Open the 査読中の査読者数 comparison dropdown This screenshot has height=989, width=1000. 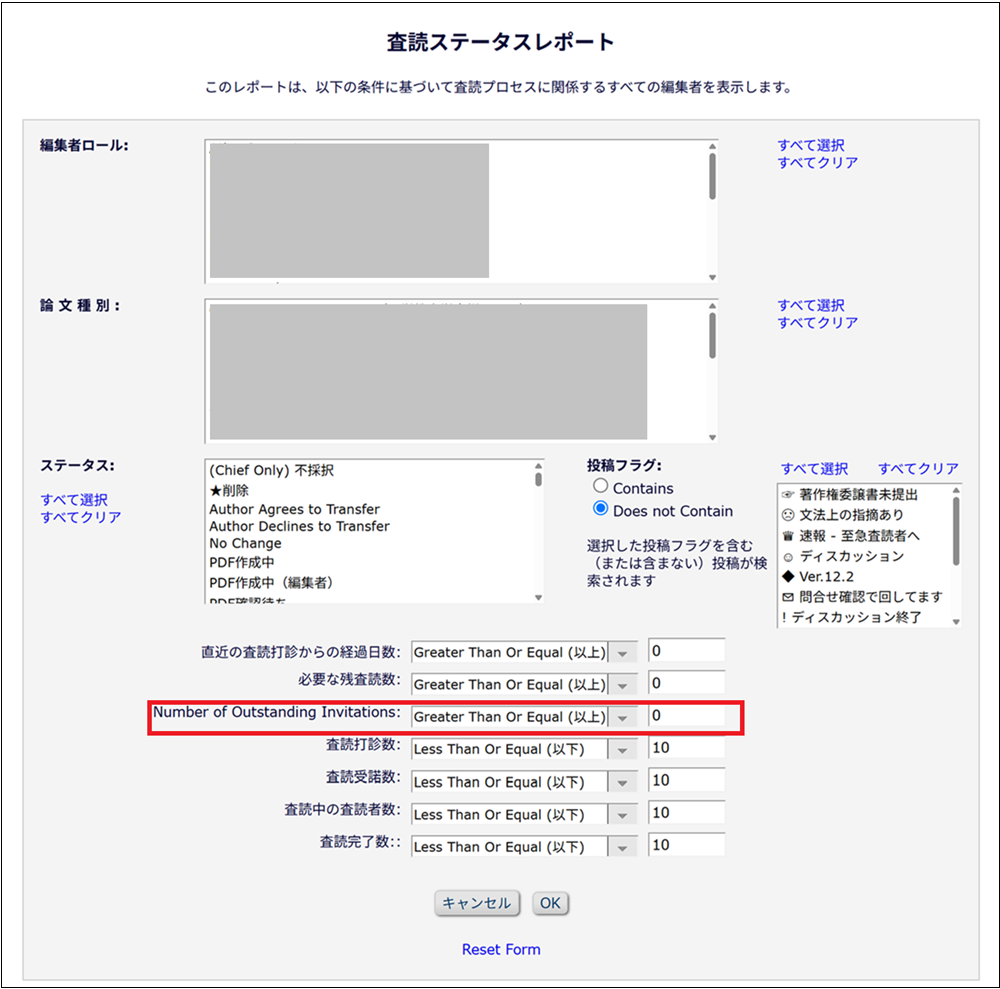524,814
